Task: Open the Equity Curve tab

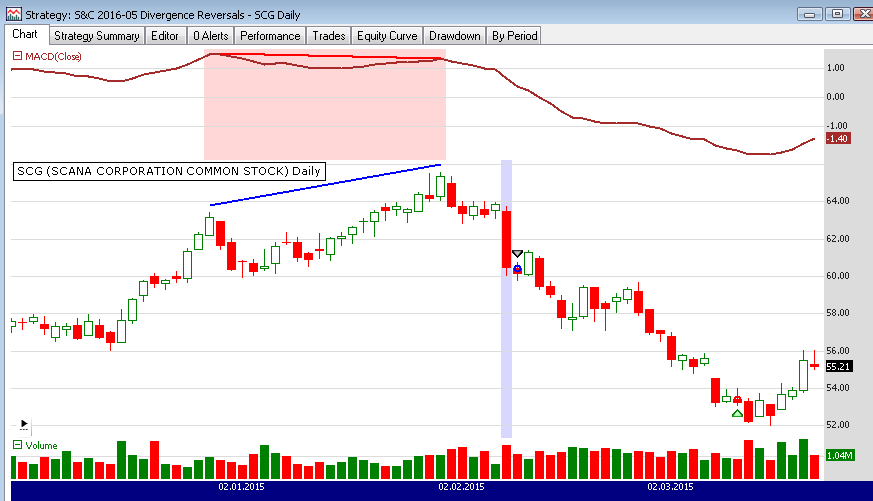Action: [x=388, y=36]
